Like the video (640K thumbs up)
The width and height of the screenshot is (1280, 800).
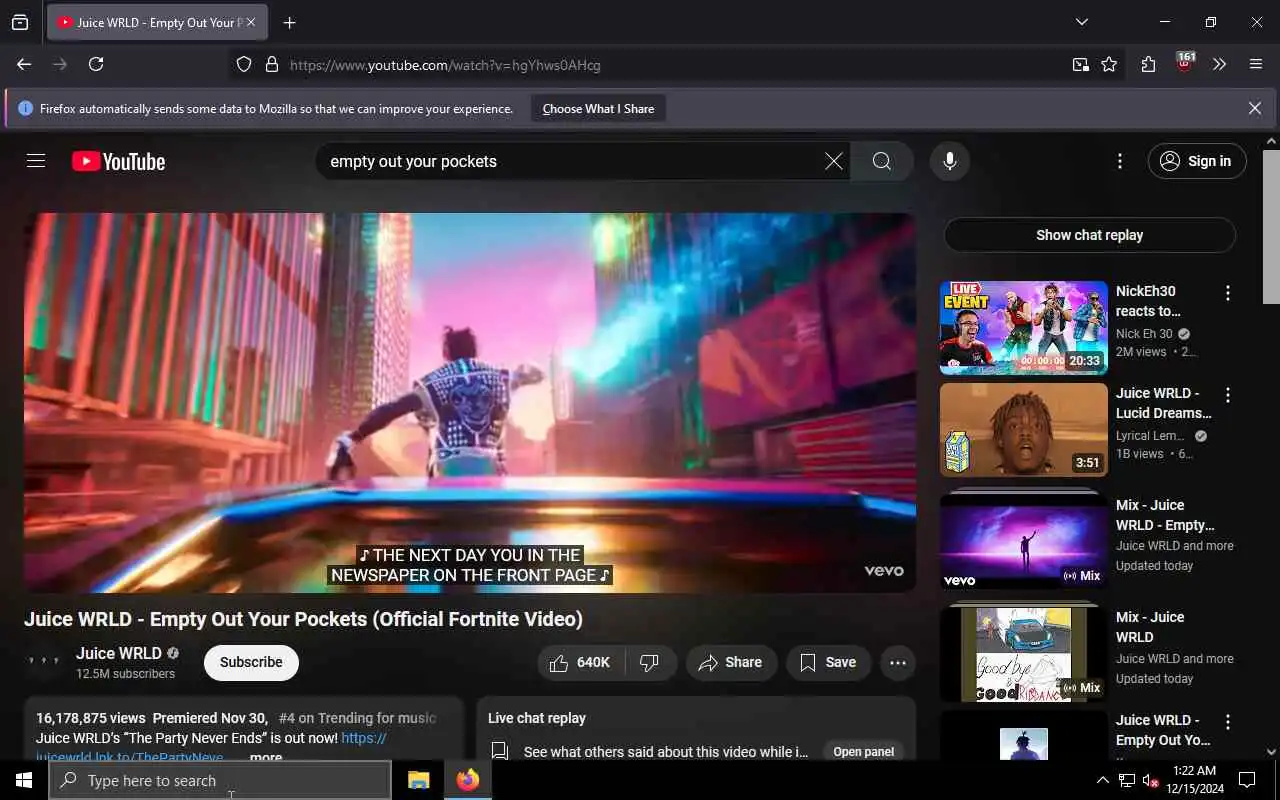582,662
